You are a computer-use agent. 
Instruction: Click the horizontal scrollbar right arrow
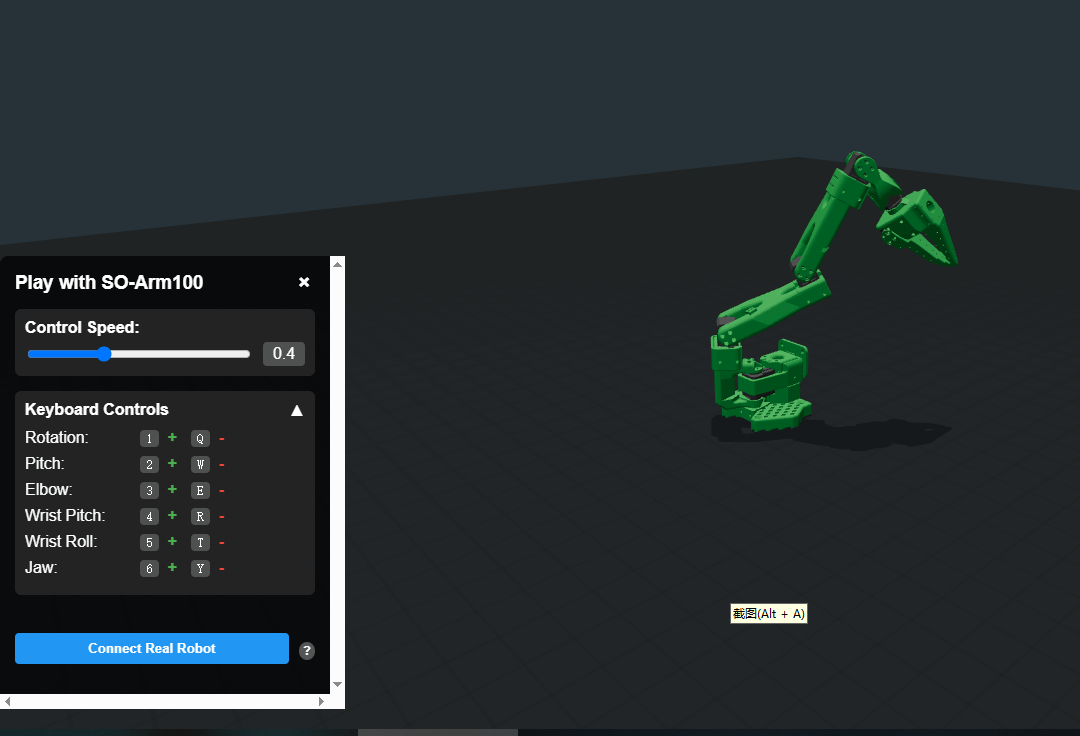click(321, 702)
